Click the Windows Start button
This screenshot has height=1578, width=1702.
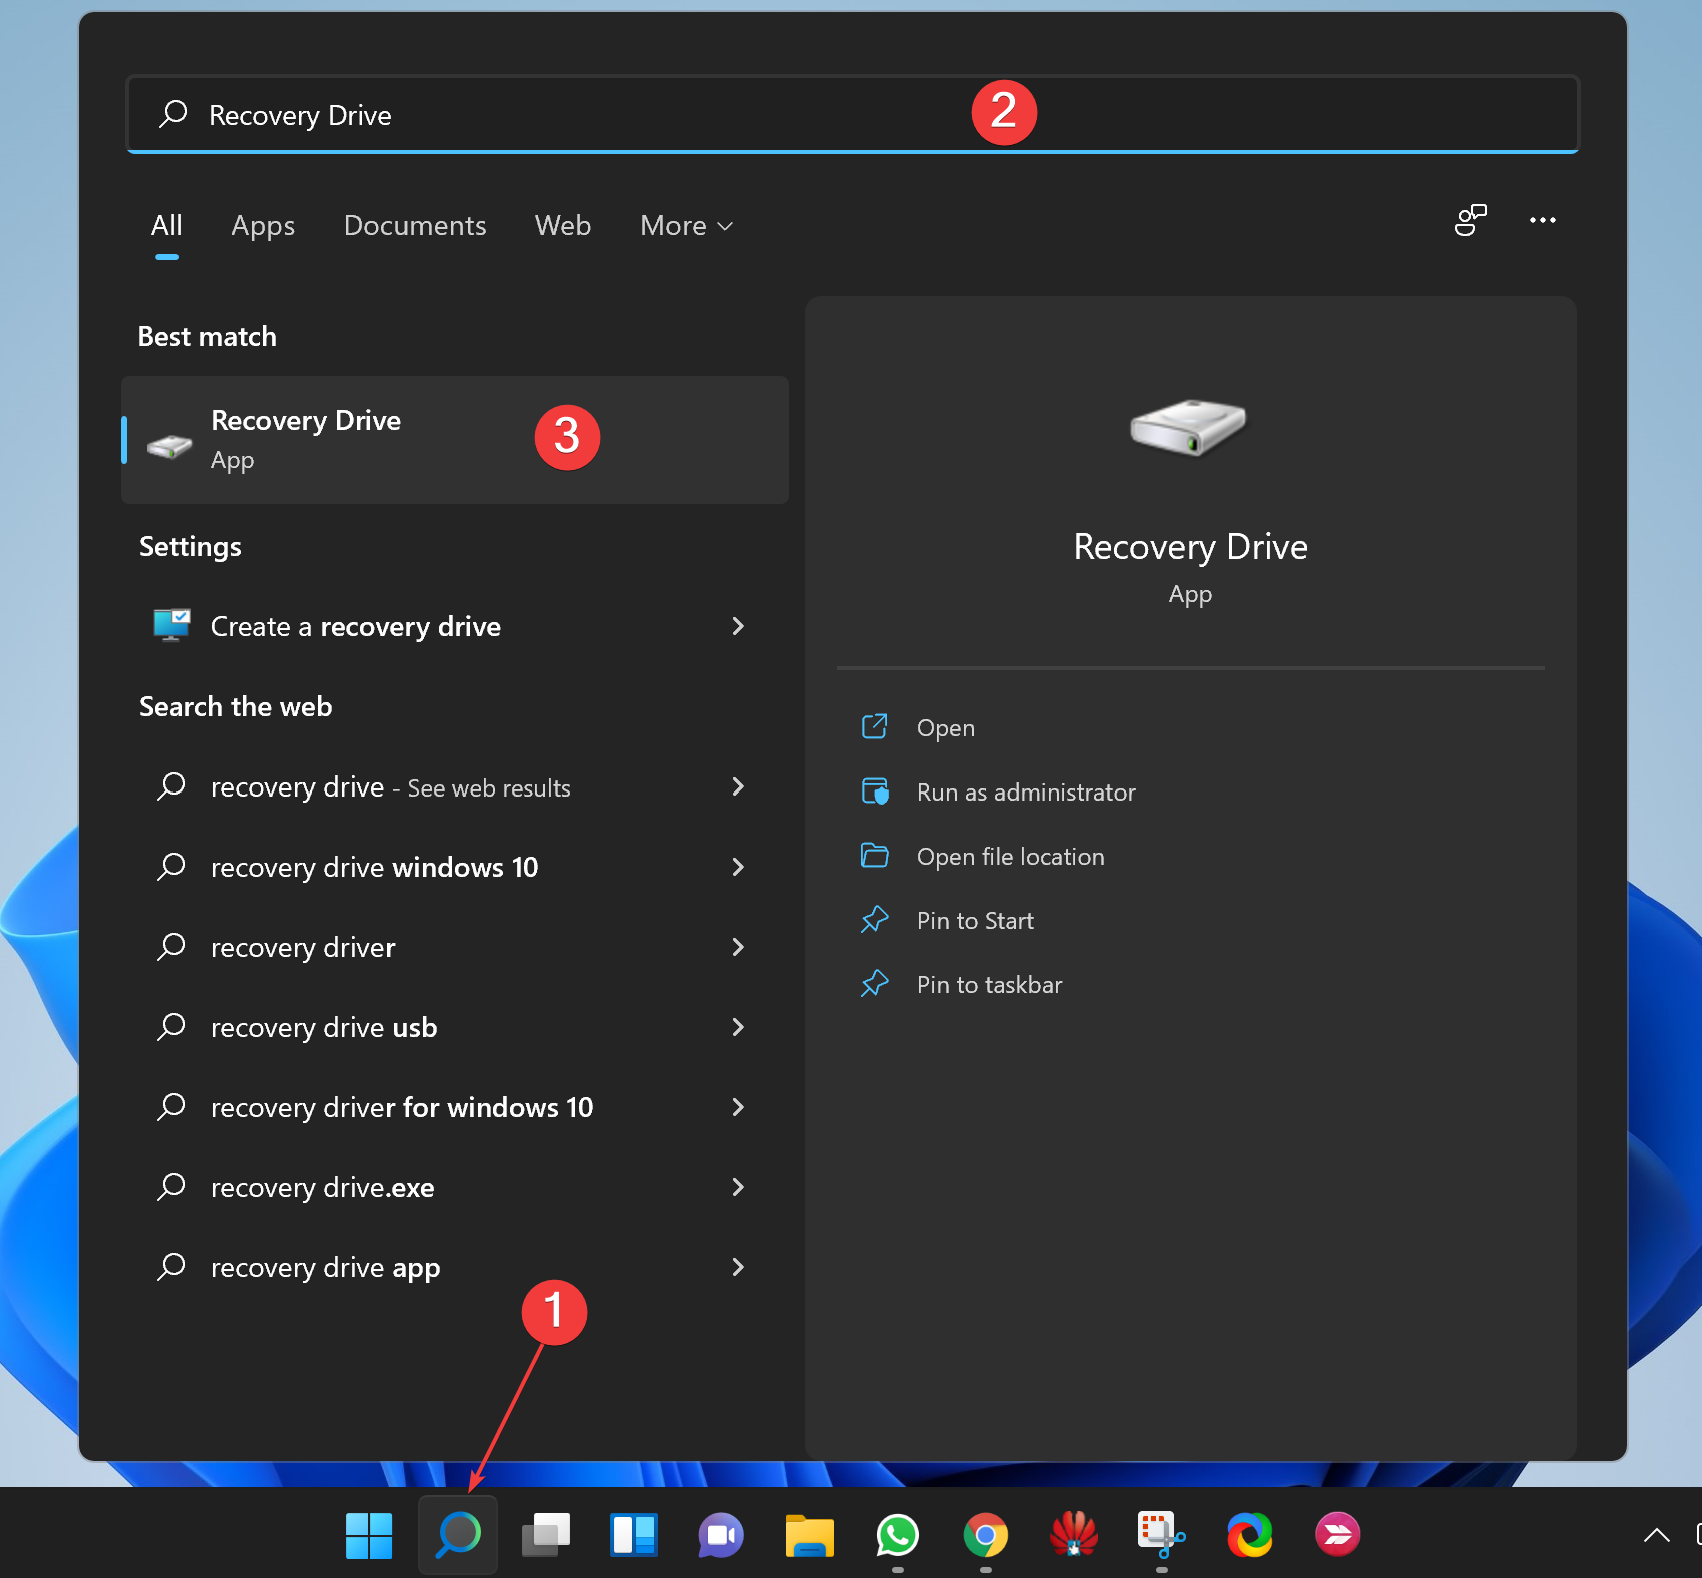(x=368, y=1535)
